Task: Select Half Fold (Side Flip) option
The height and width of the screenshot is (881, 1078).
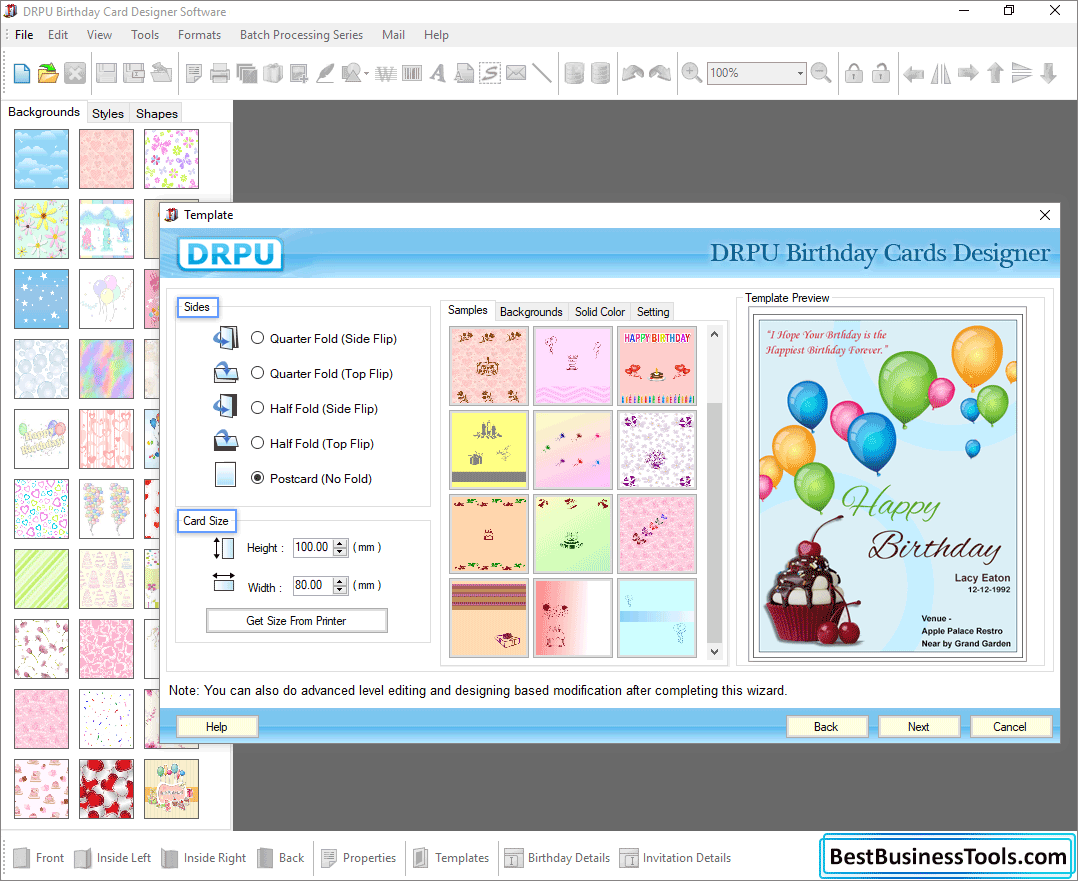Action: (x=257, y=408)
